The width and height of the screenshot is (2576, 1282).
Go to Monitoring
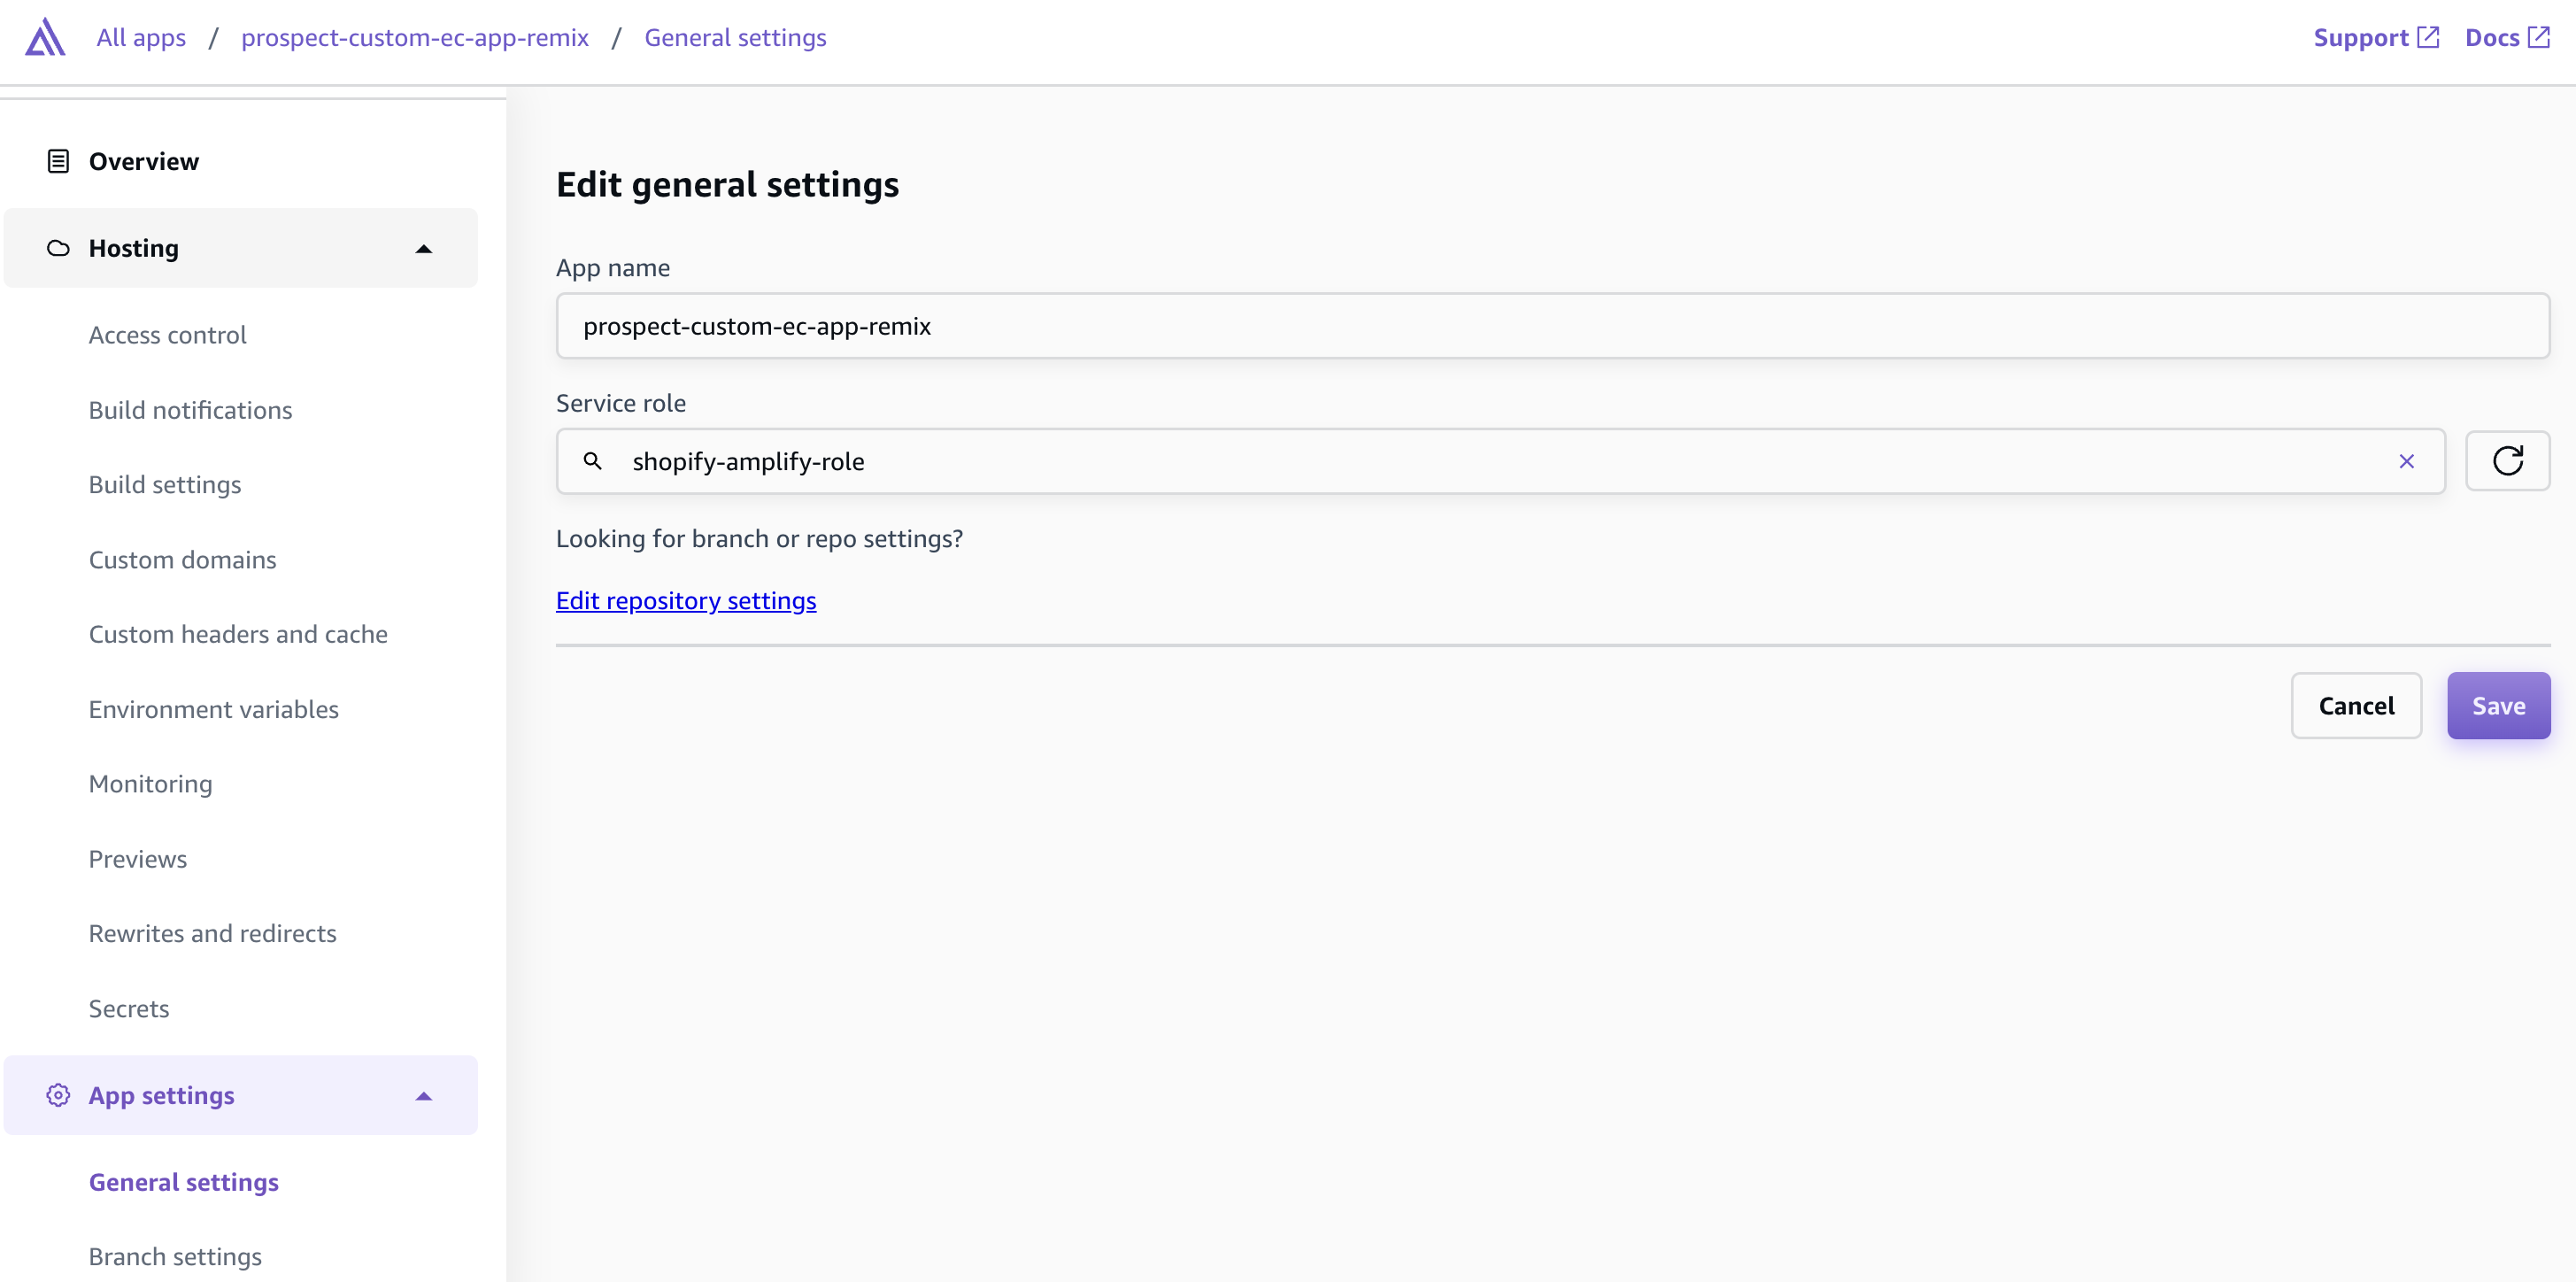150,784
